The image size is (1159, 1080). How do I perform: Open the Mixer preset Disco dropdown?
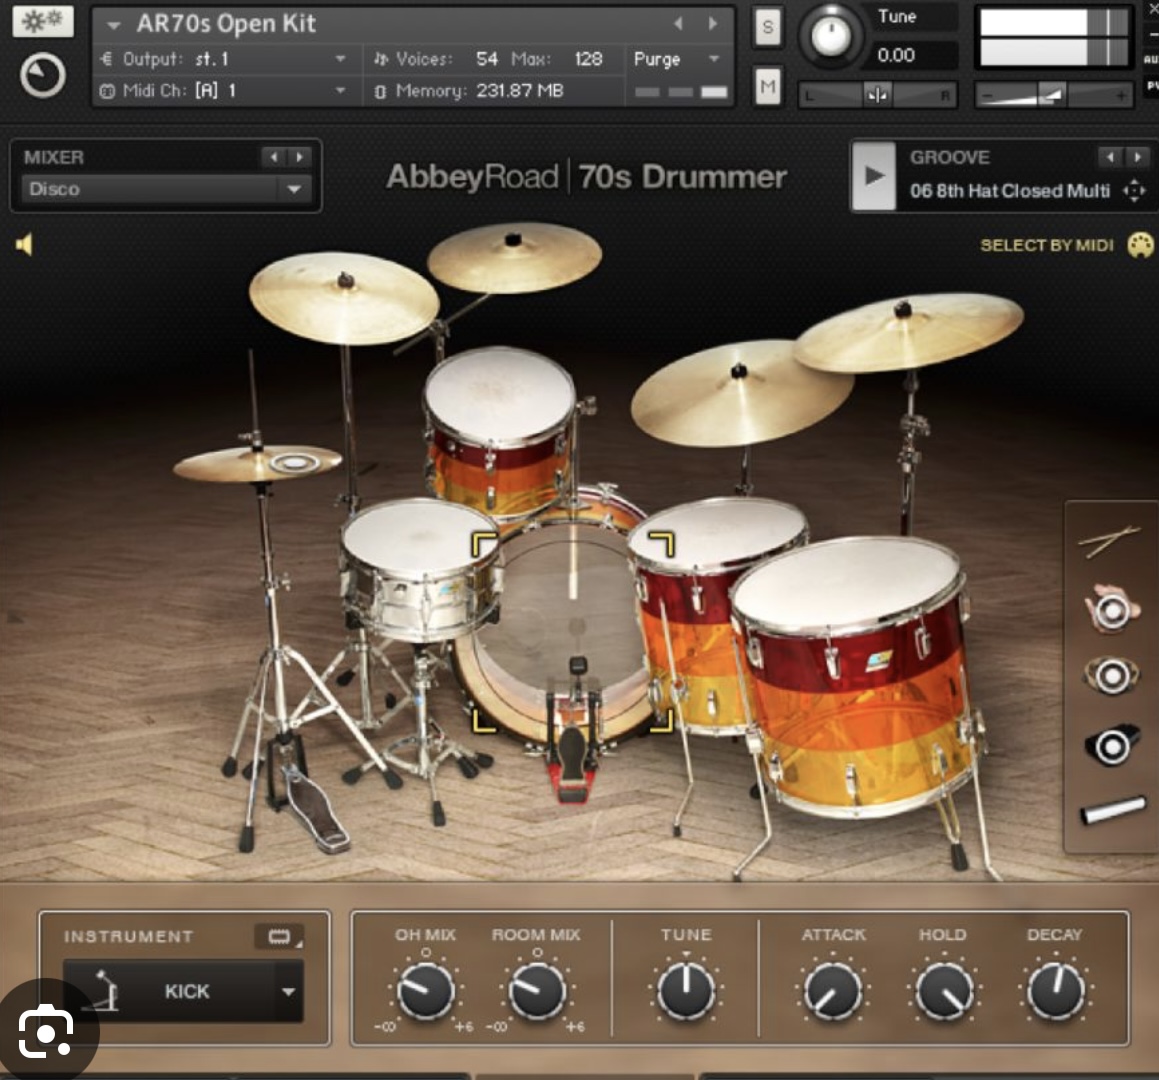(166, 189)
